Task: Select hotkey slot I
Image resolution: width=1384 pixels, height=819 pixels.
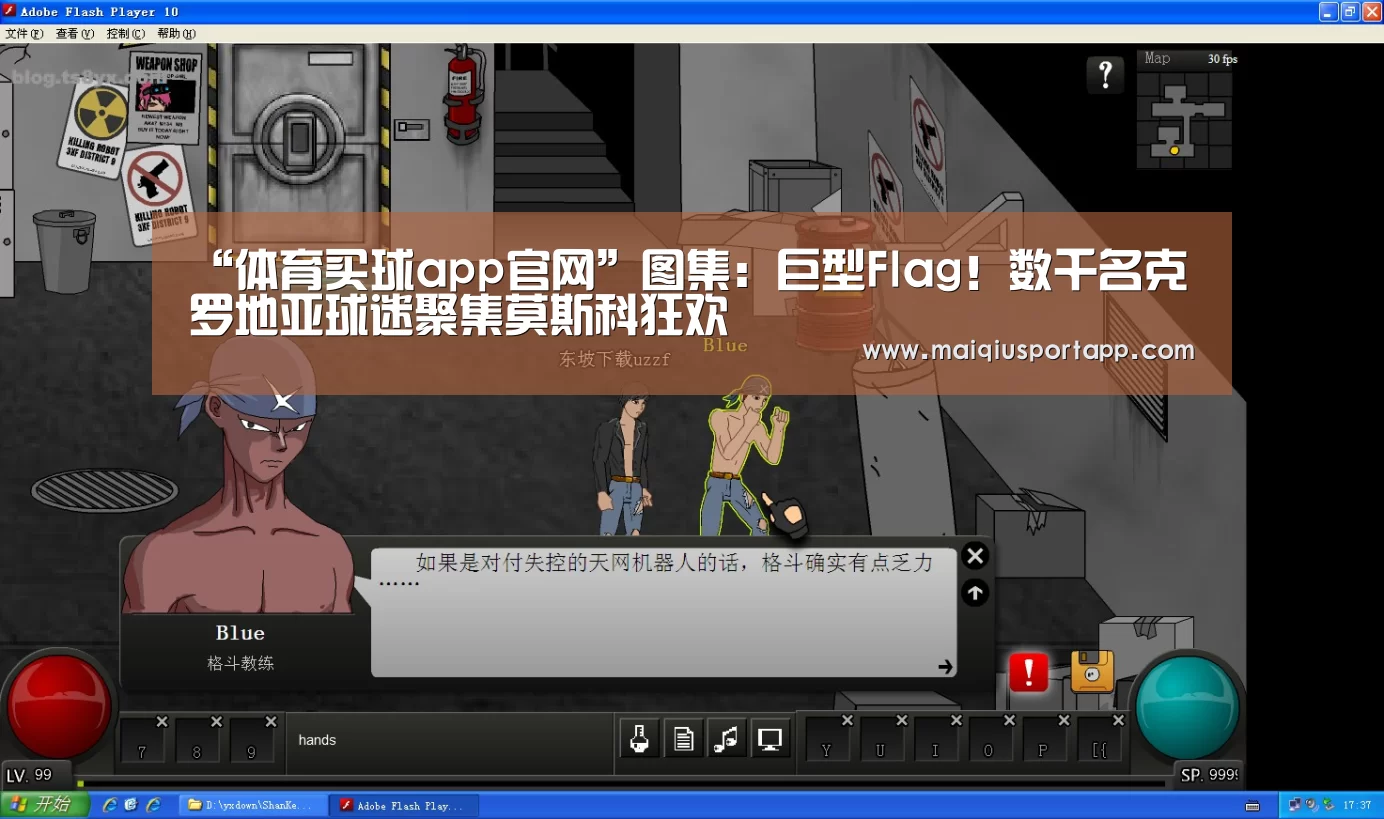Action: [x=935, y=741]
